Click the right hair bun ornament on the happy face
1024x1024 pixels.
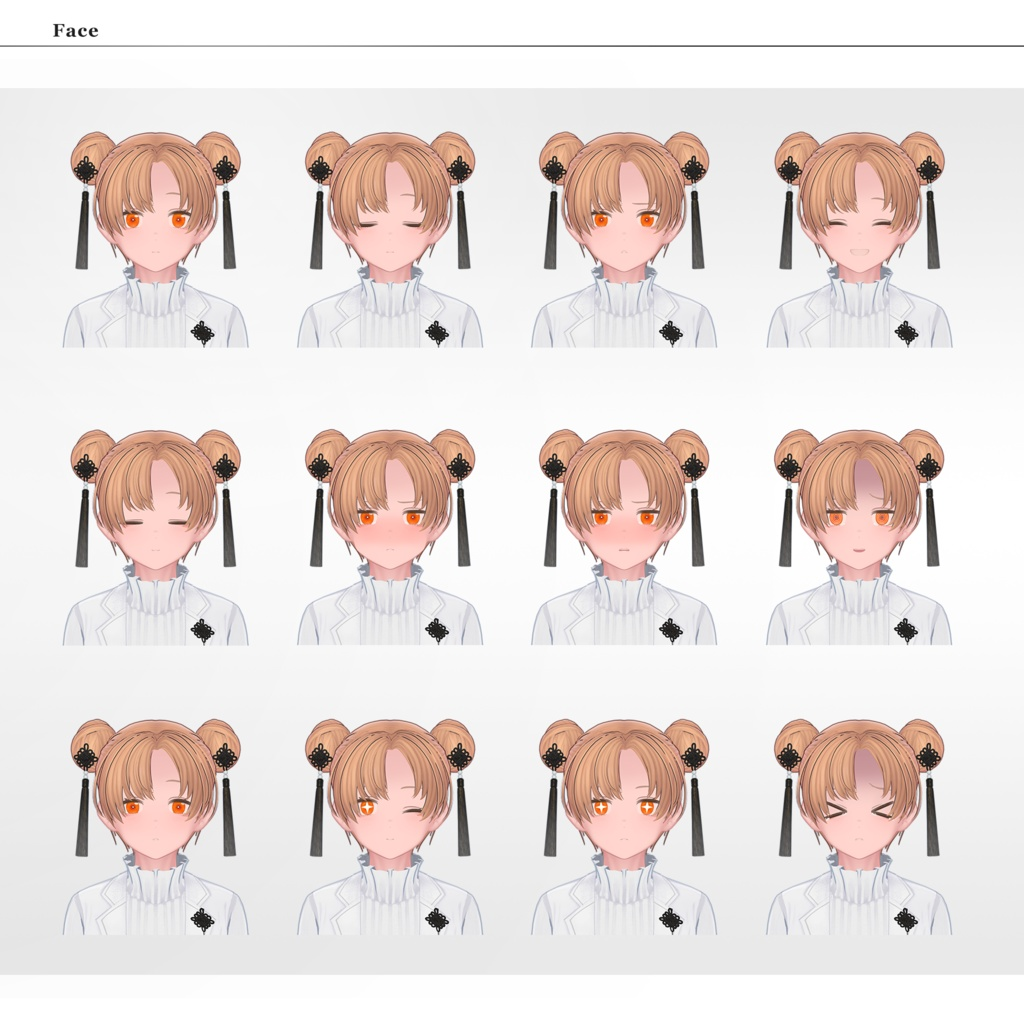point(928,170)
